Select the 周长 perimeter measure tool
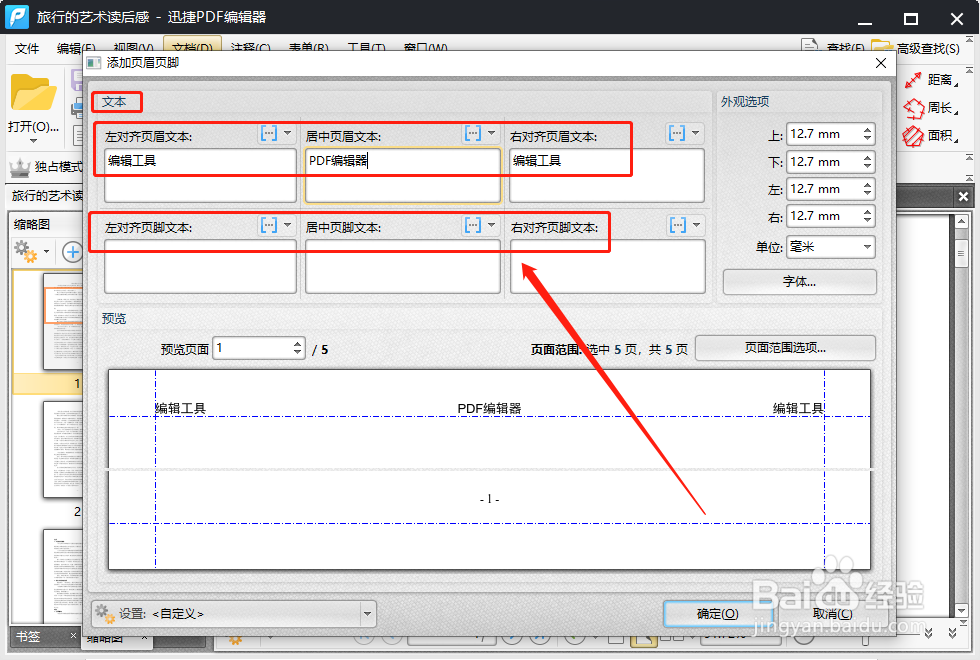This screenshot has width=980, height=660. (x=931, y=108)
